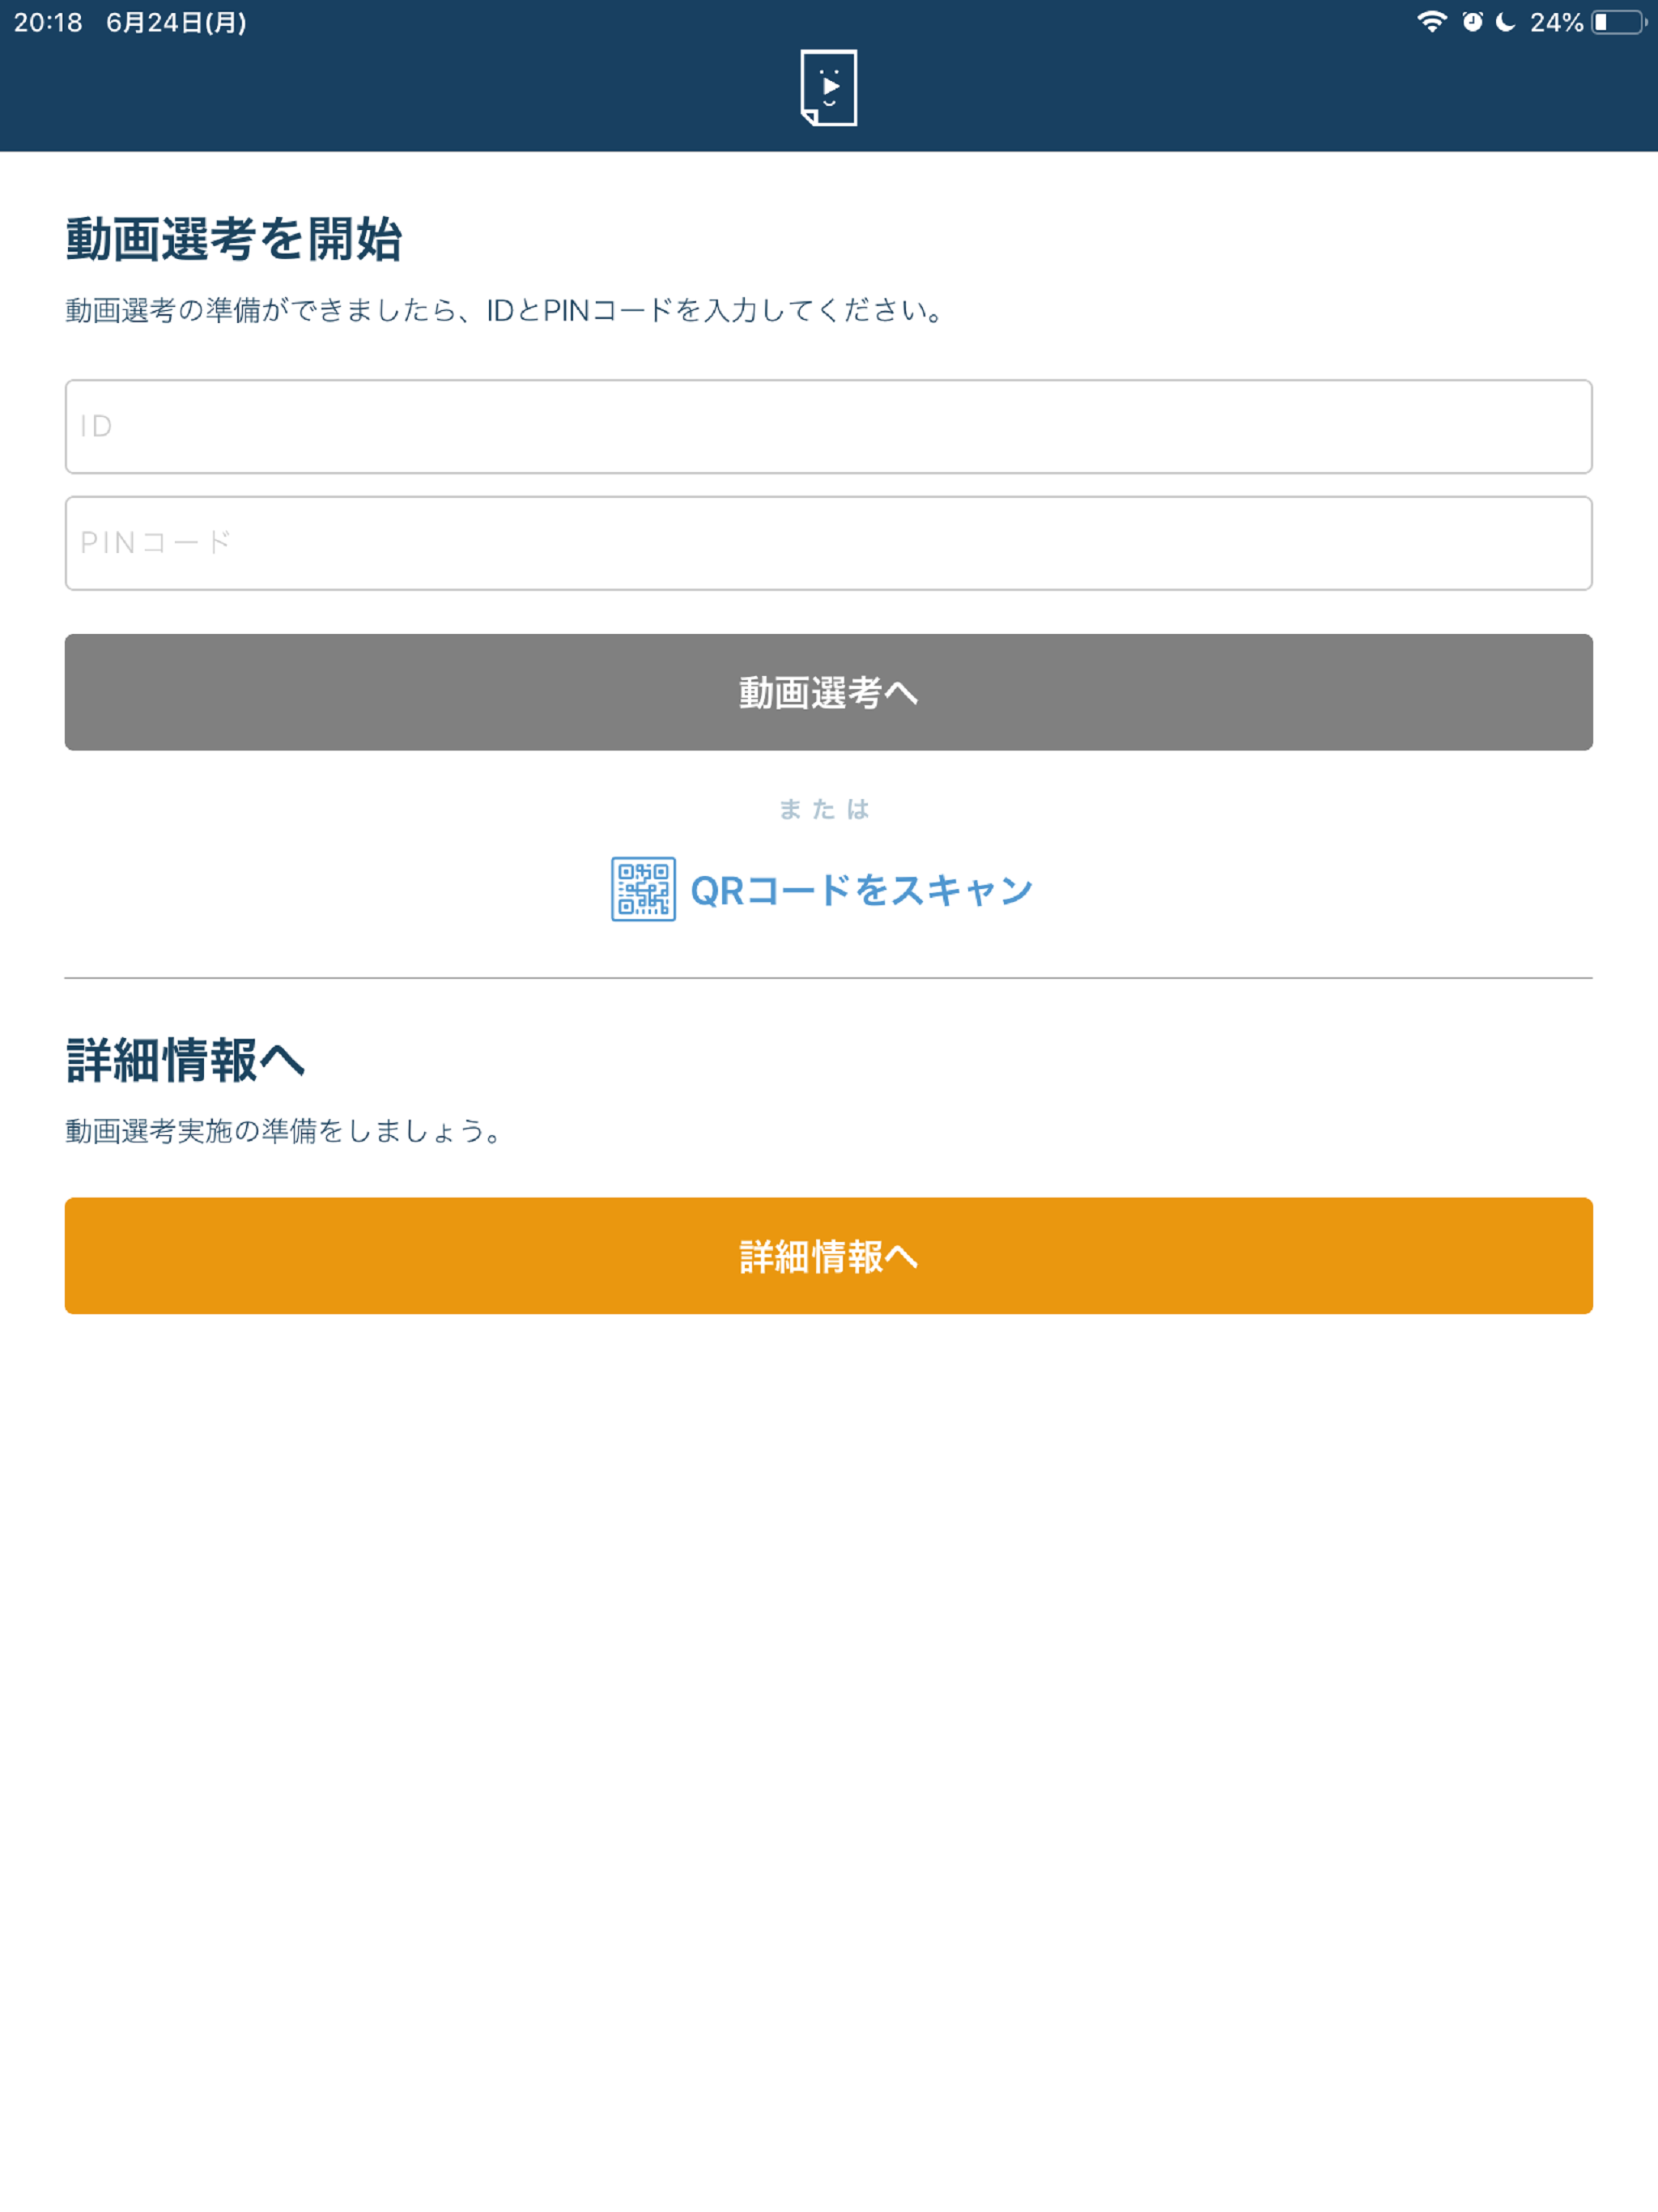
Task: Tap the battery indicator icon
Action: click(1619, 22)
